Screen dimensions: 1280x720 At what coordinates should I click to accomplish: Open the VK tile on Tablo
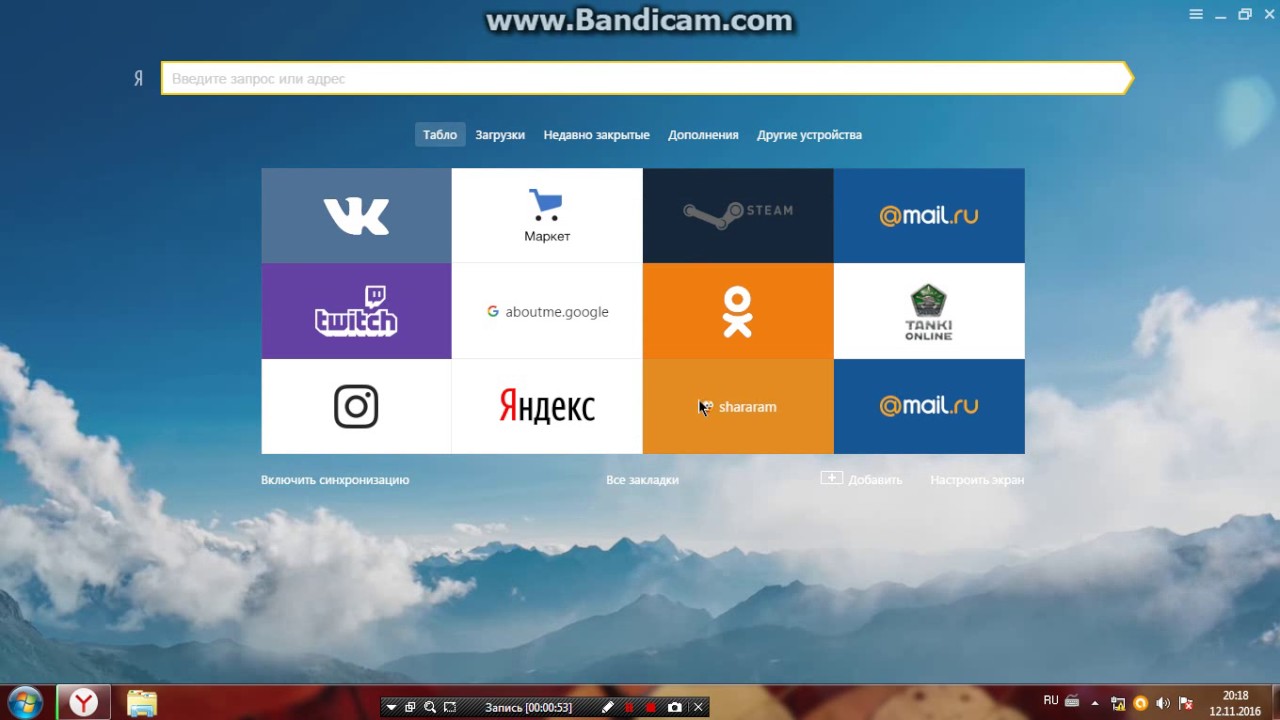tap(356, 215)
